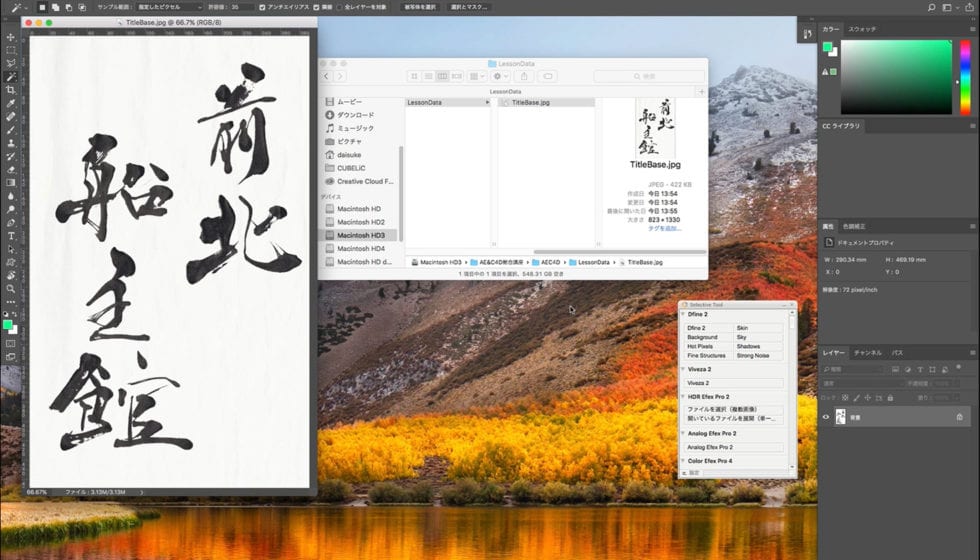
Task: Toggle the anti-alias checkbox in options bar
Action: 262,7
